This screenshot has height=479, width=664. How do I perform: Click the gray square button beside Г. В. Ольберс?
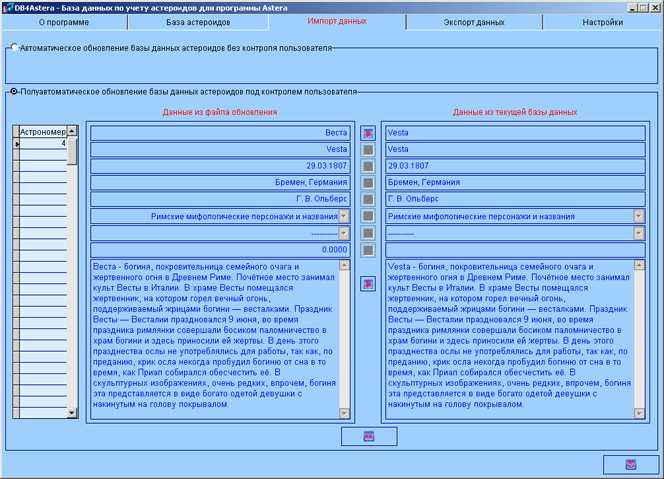pyautogui.click(x=368, y=199)
